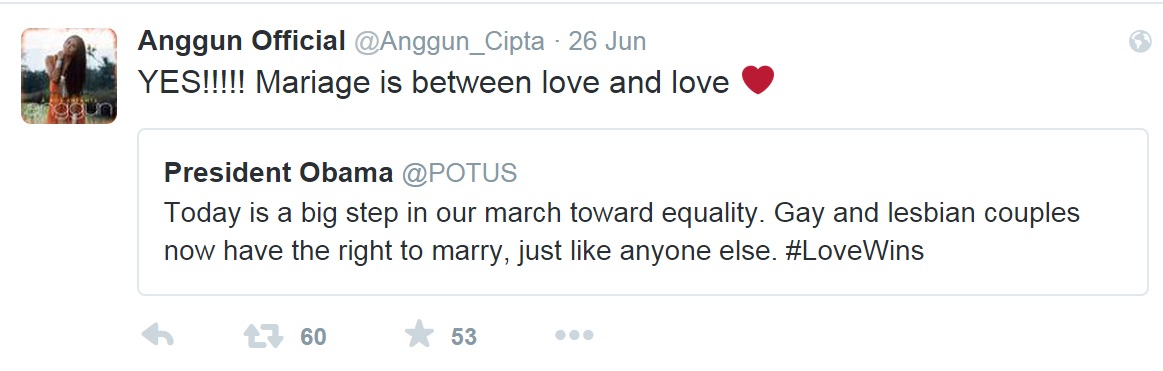This screenshot has width=1163, height=371.
Task: Click the 'YES!!!!!' text starting the tweet
Action: pos(192,82)
